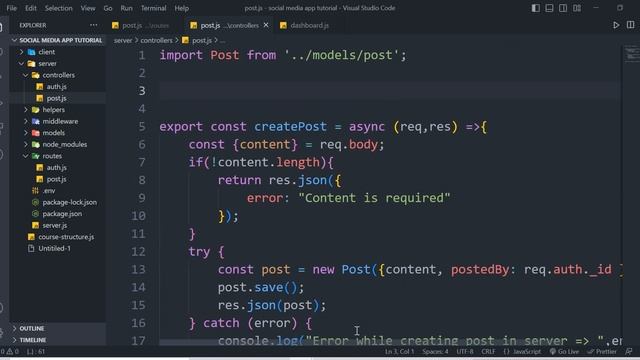The height and width of the screenshot is (360, 640).
Task: Change UTF-8 encoding in status bar
Action: [465, 351]
